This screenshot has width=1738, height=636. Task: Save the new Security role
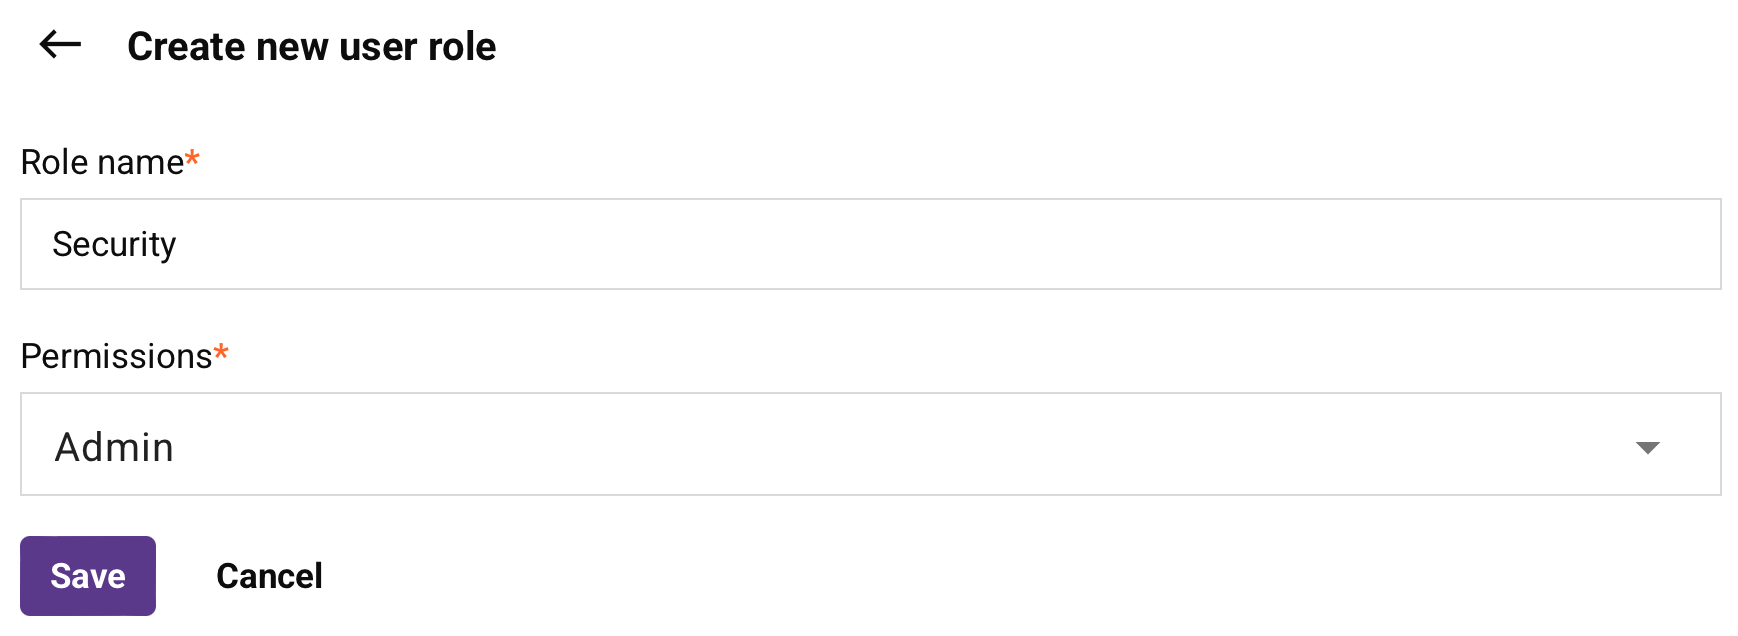(x=88, y=576)
